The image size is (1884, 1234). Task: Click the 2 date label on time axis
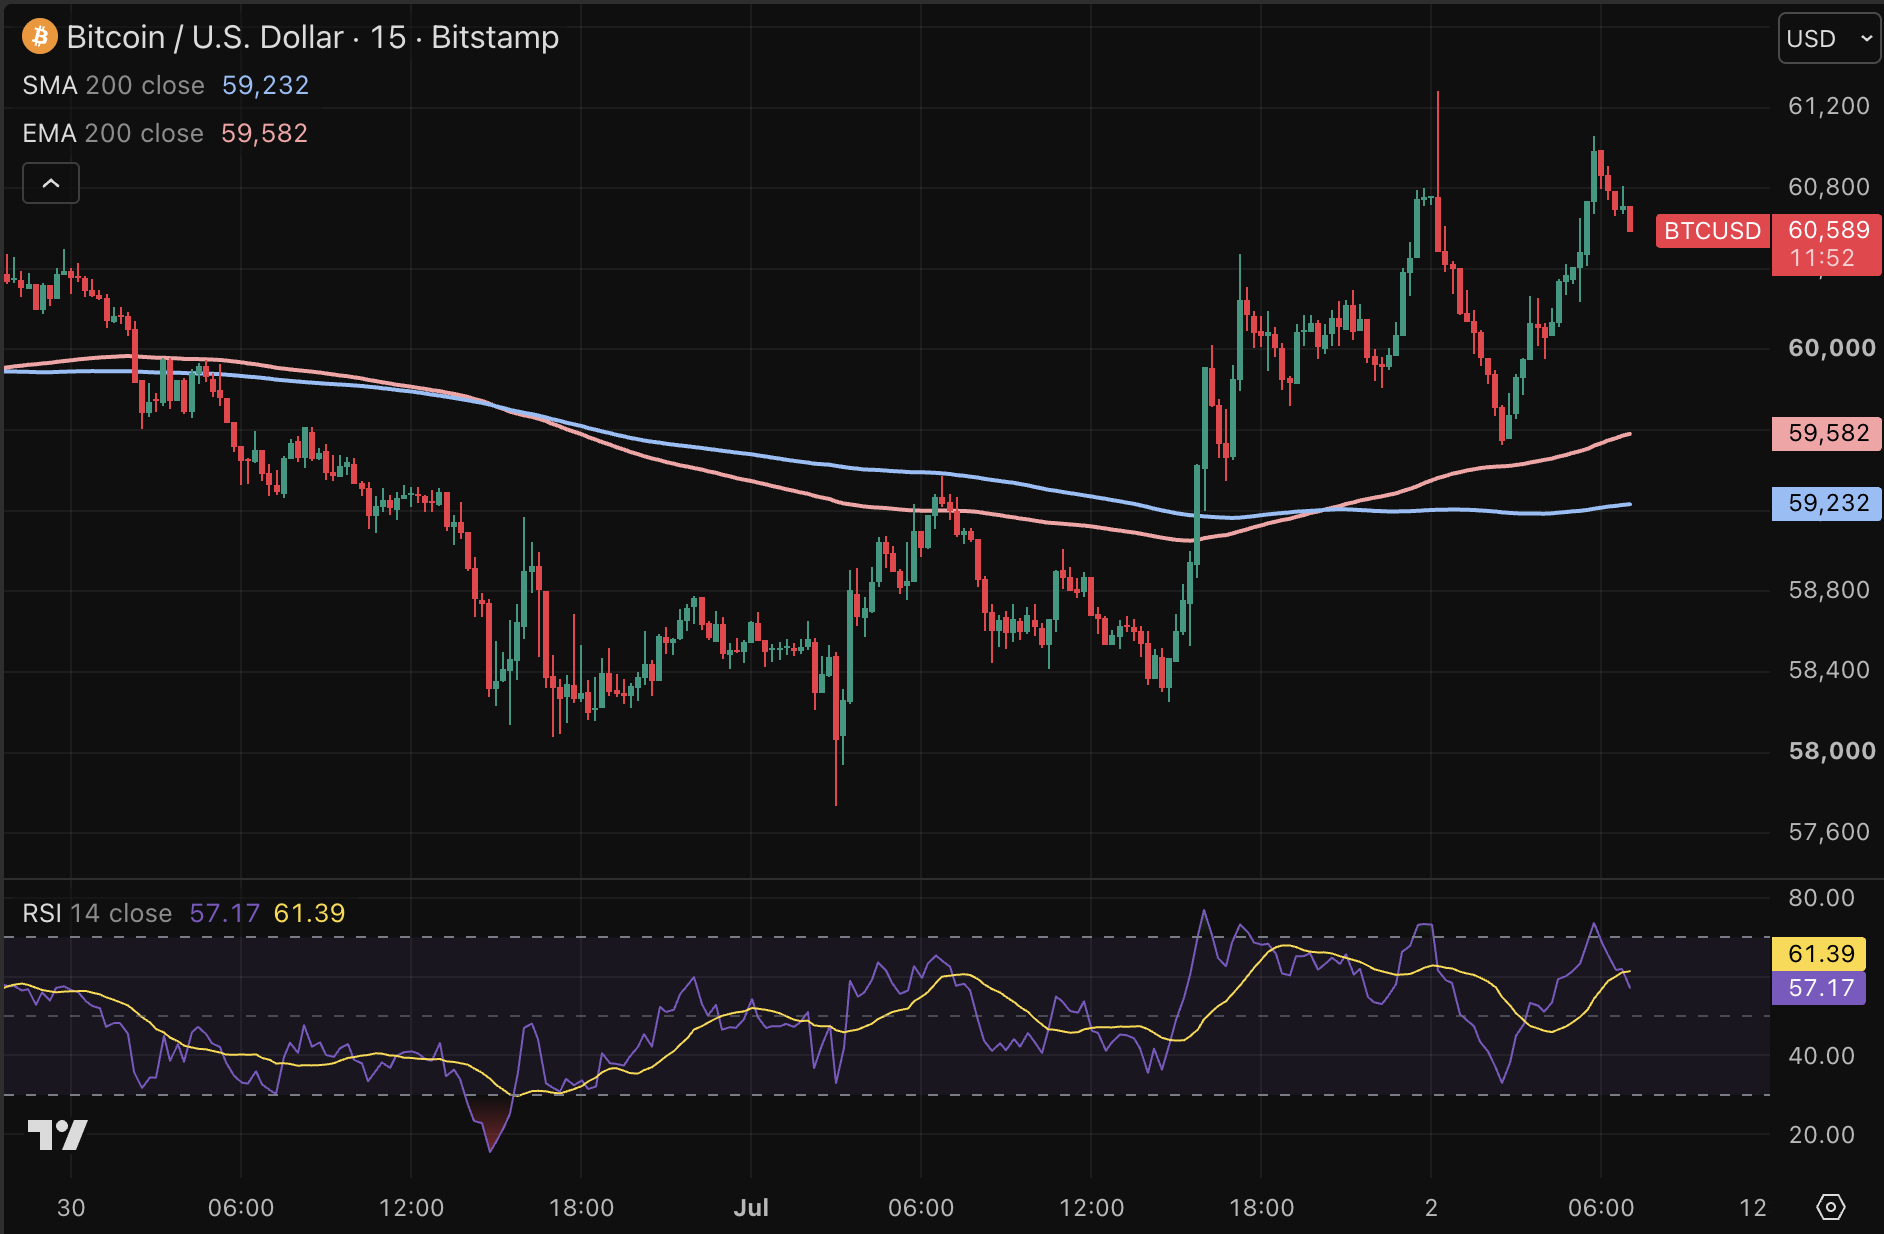click(x=1431, y=1208)
